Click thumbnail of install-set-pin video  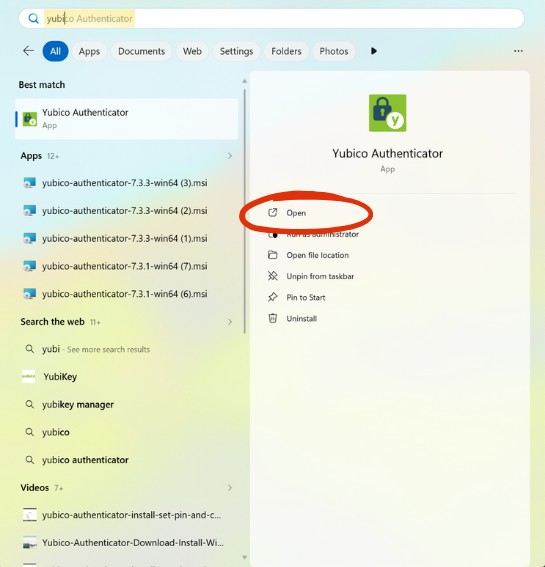pos(30,515)
